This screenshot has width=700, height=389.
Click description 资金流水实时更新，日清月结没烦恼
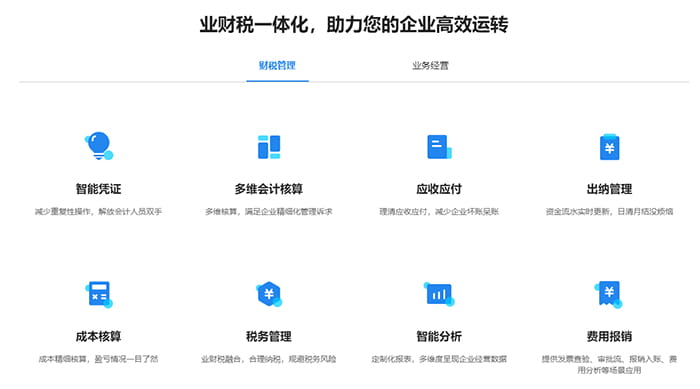pyautogui.click(x=609, y=212)
